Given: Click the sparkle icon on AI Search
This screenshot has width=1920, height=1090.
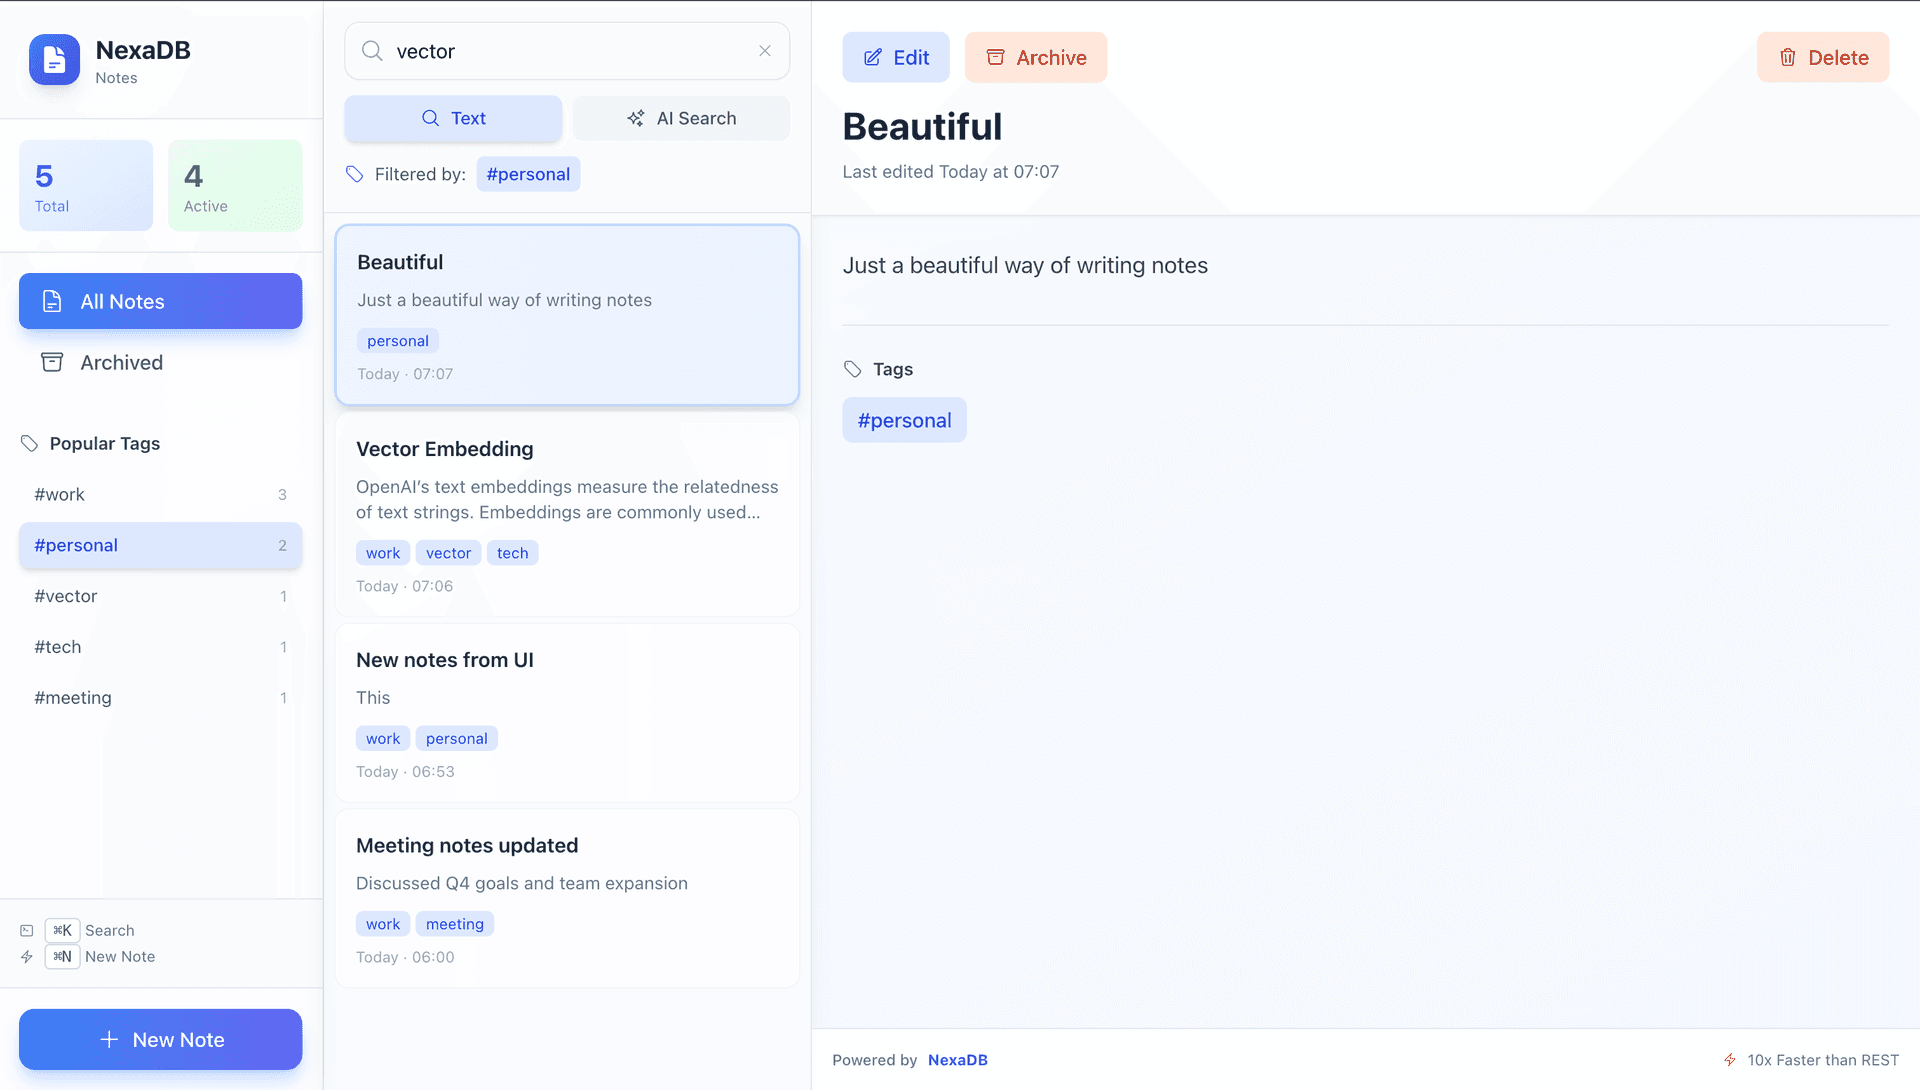Looking at the screenshot, I should point(635,118).
